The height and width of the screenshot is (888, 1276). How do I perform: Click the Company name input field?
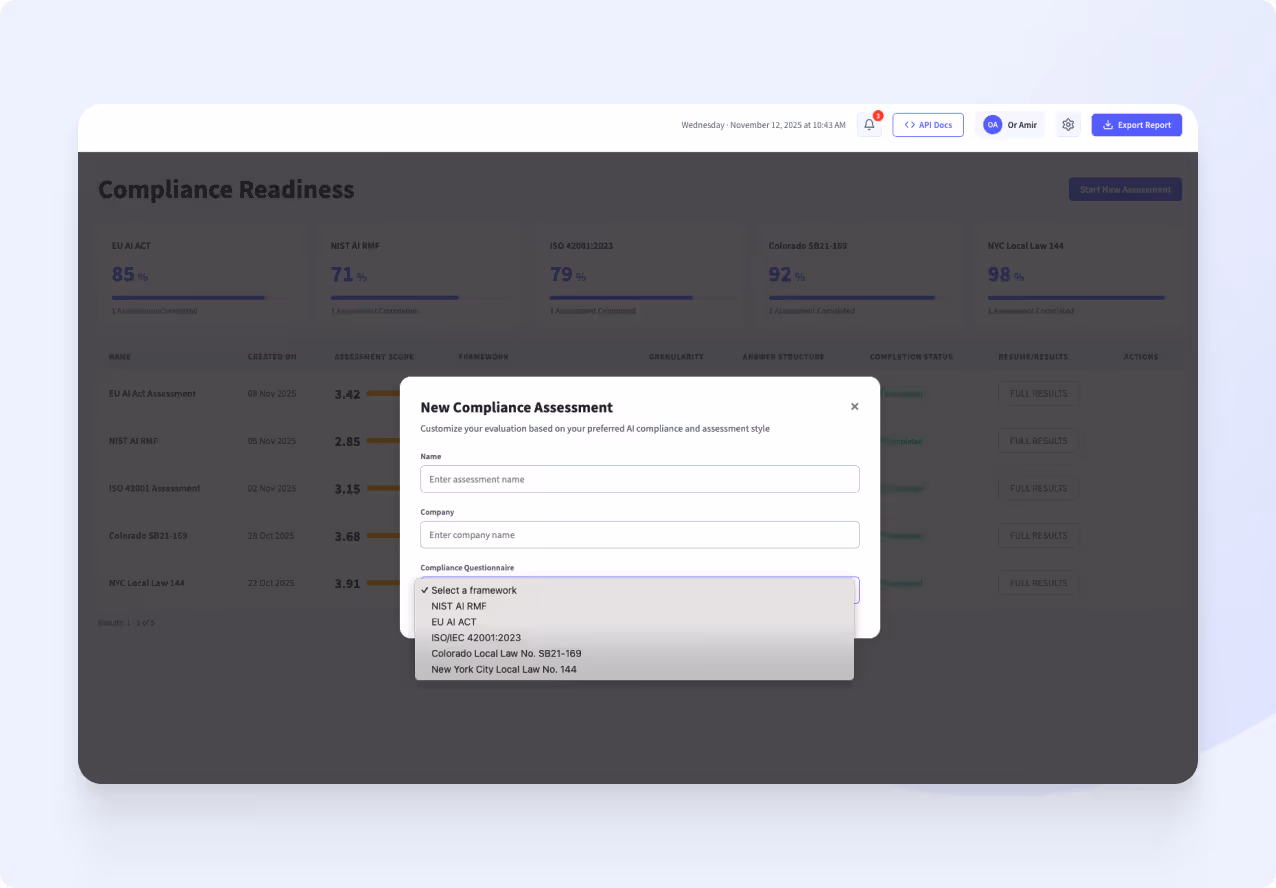coord(640,535)
